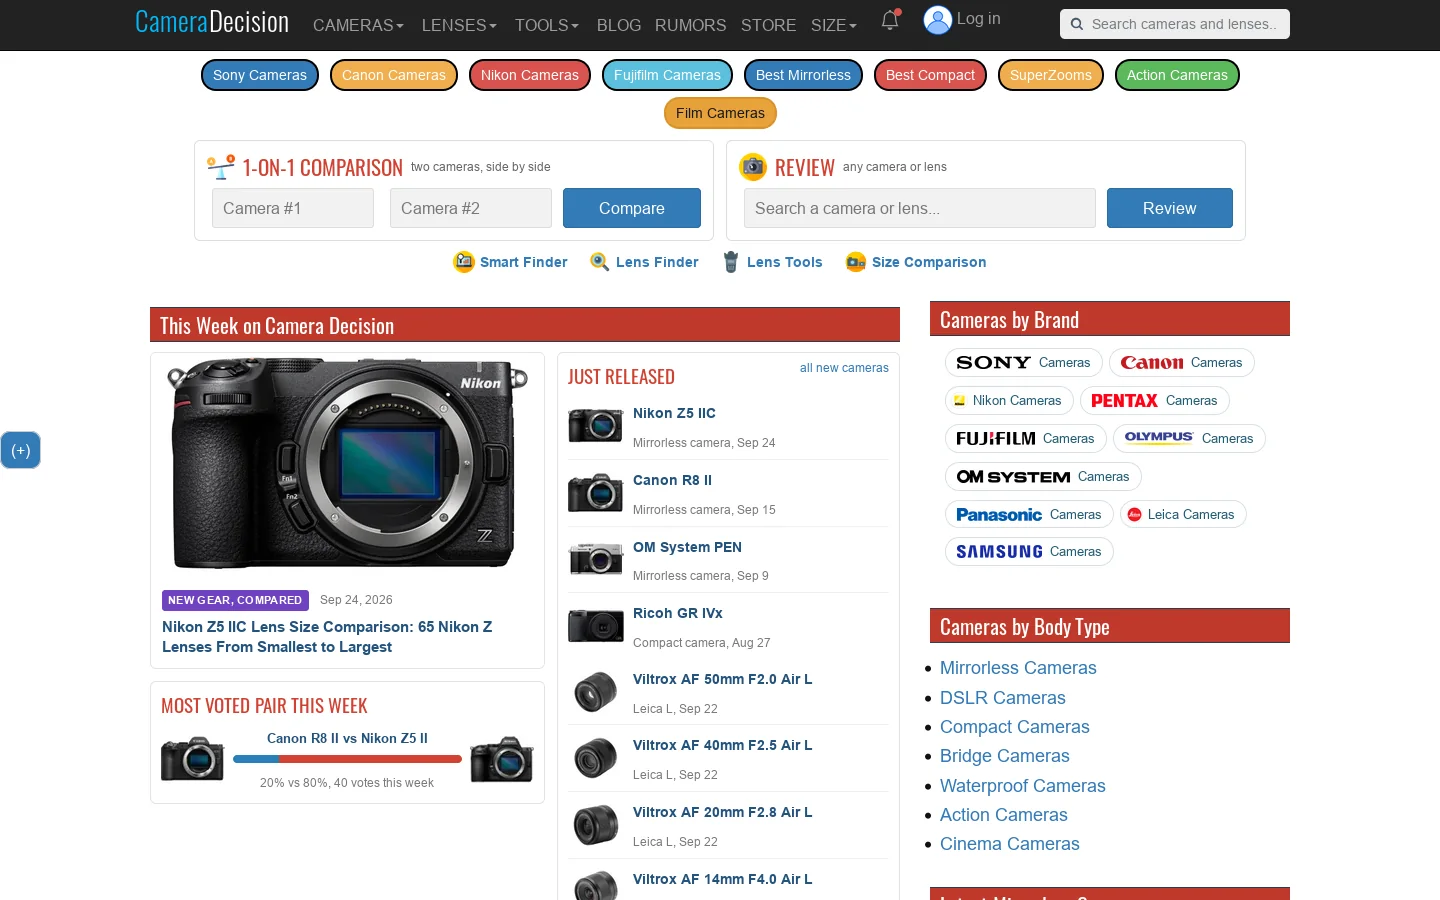The width and height of the screenshot is (1440, 900).
Task: Click the Log in link
Action: (978, 18)
